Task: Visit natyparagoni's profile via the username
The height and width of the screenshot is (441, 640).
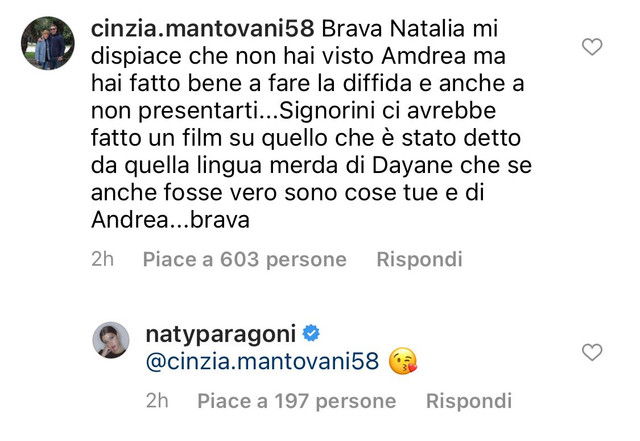Action: coord(220,334)
